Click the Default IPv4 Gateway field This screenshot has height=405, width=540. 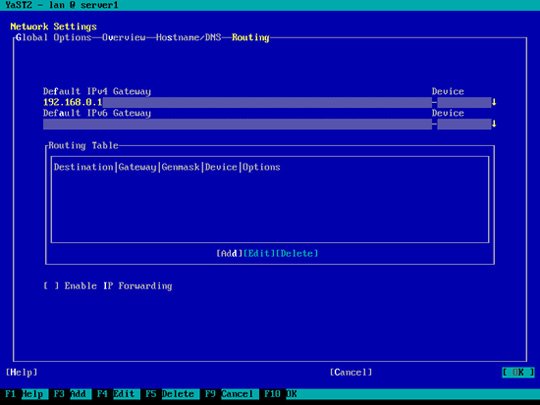[237, 102]
